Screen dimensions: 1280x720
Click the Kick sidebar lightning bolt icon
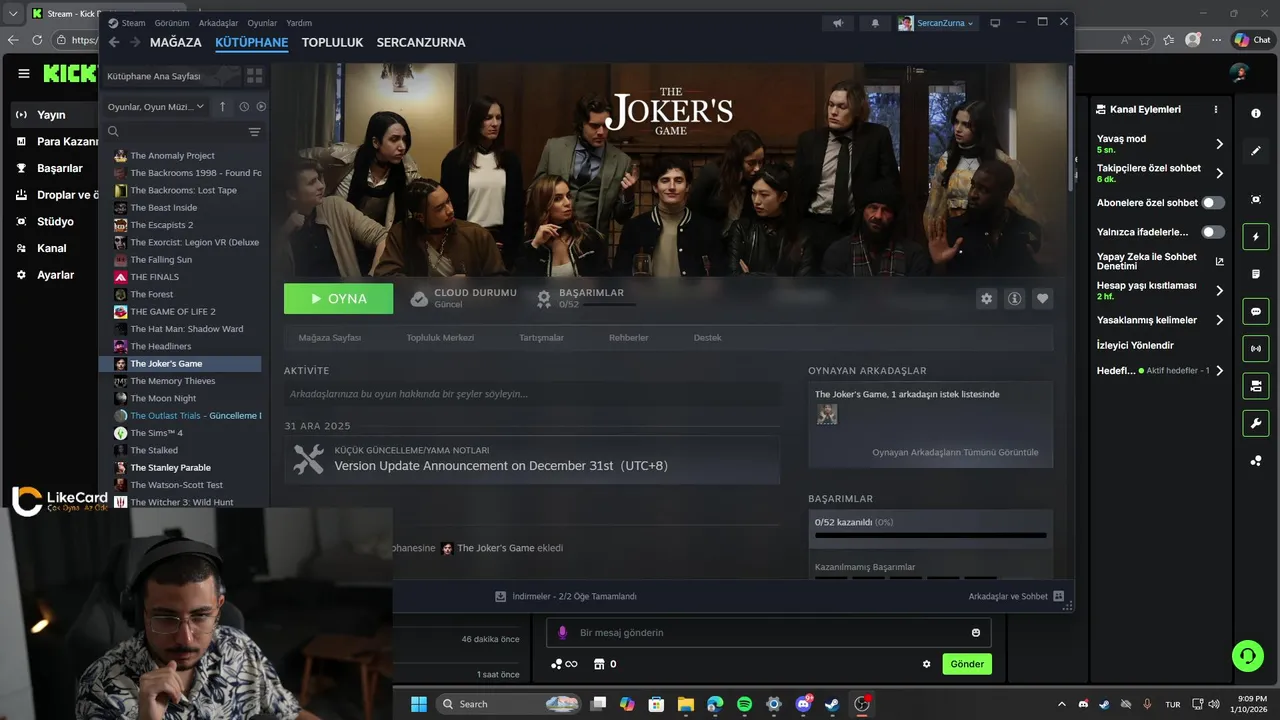[1256, 237]
